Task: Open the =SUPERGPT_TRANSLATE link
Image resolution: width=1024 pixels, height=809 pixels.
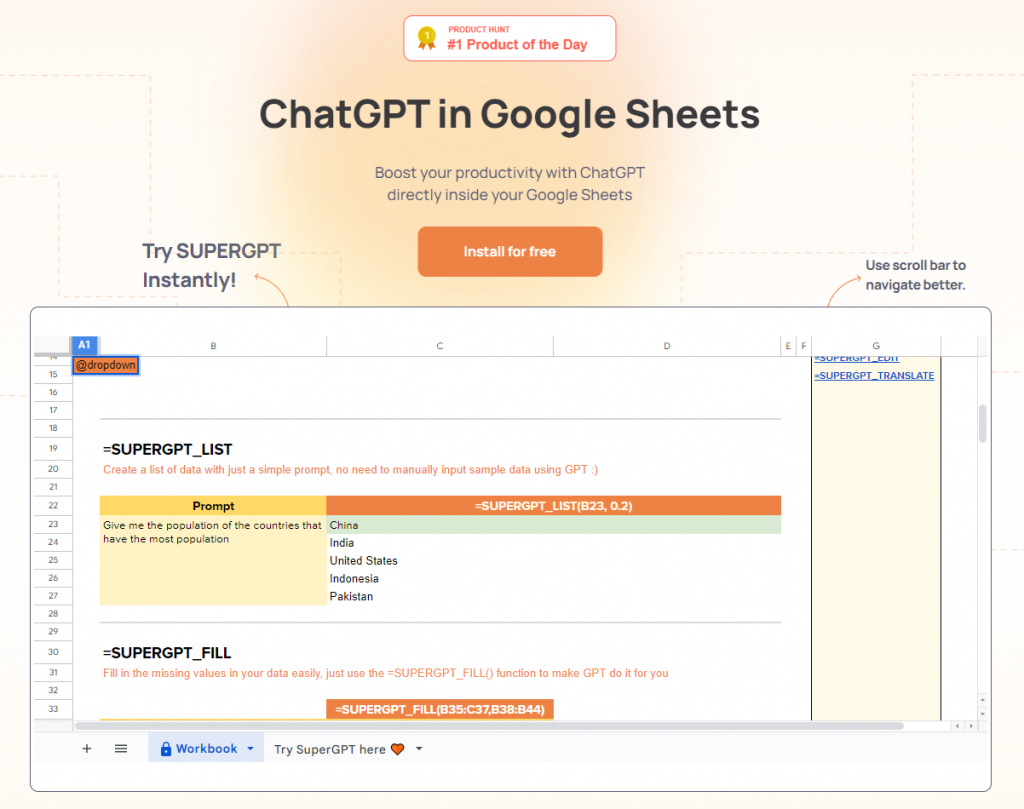Action: click(x=874, y=375)
